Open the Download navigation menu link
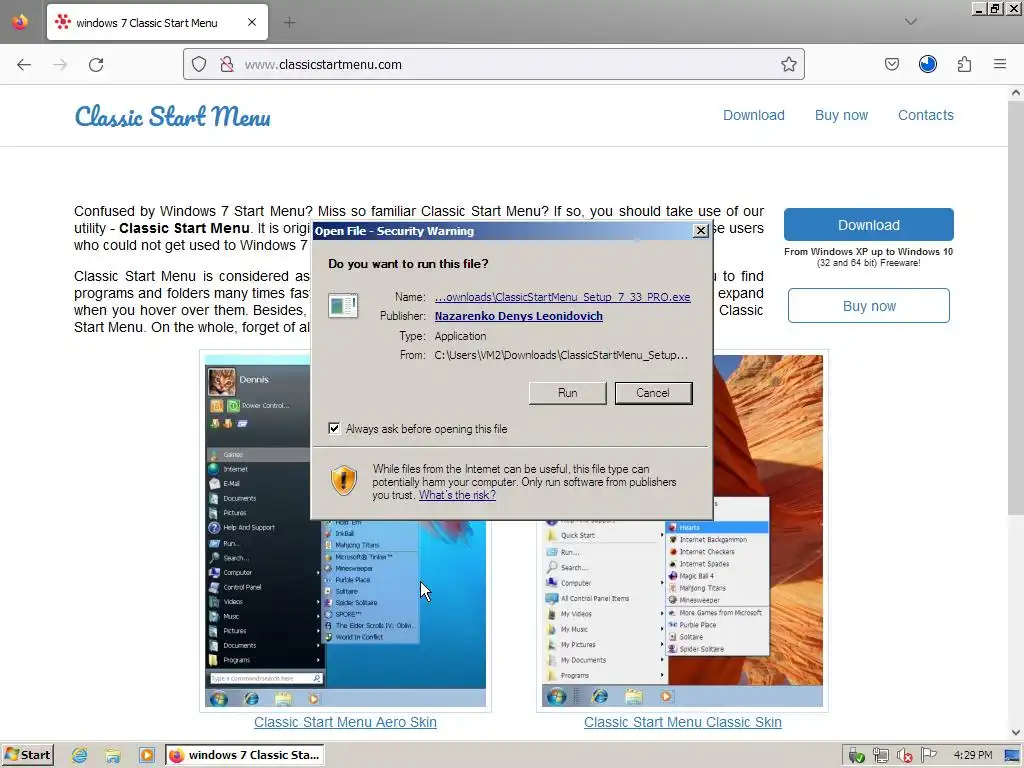1024x768 pixels. tap(754, 115)
